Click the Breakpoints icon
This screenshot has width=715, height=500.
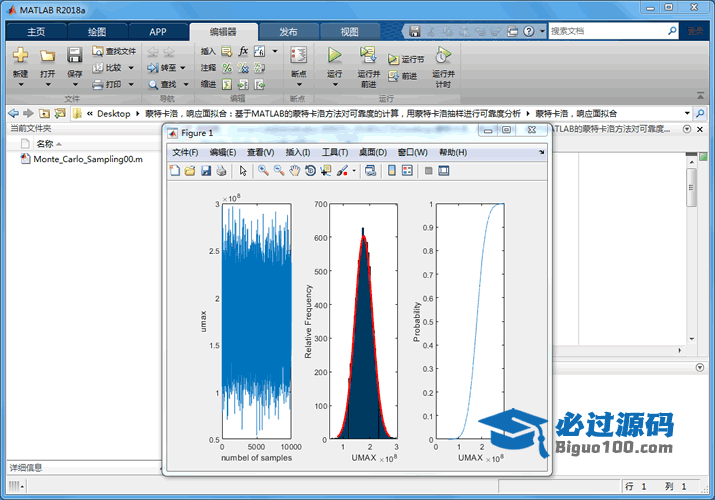click(299, 55)
